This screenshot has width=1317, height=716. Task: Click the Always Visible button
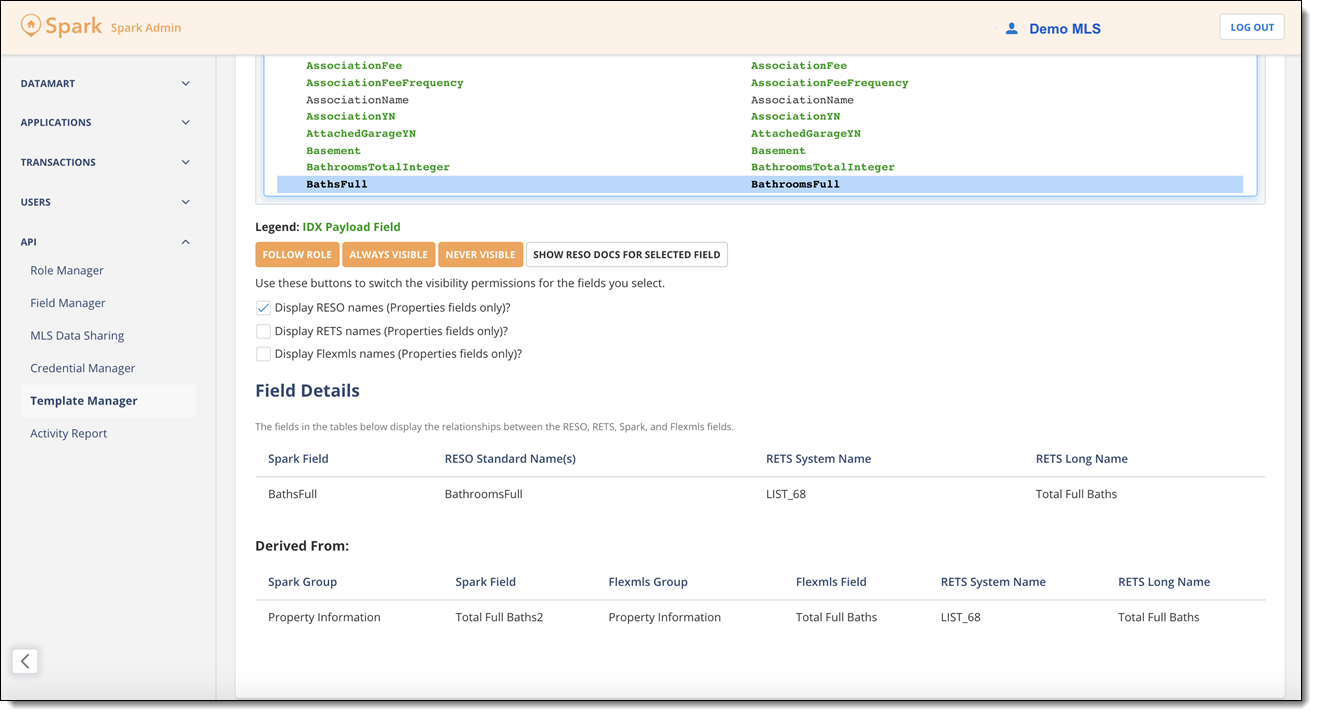[x=388, y=255]
